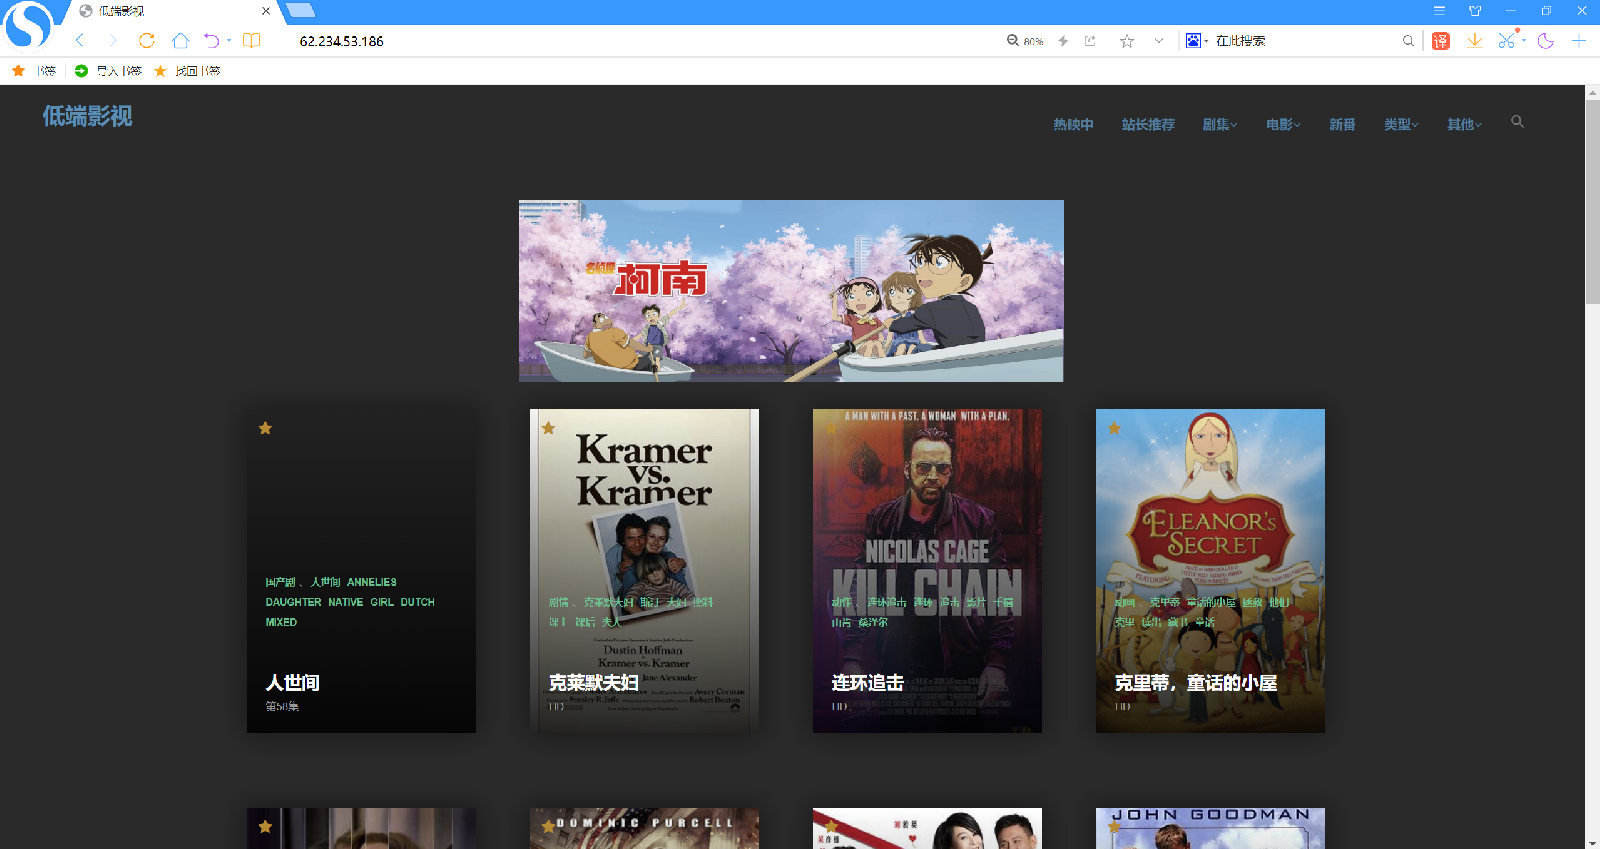Open the downloads arrow icon
Screen dimensions: 1600x849
pos(1474,41)
